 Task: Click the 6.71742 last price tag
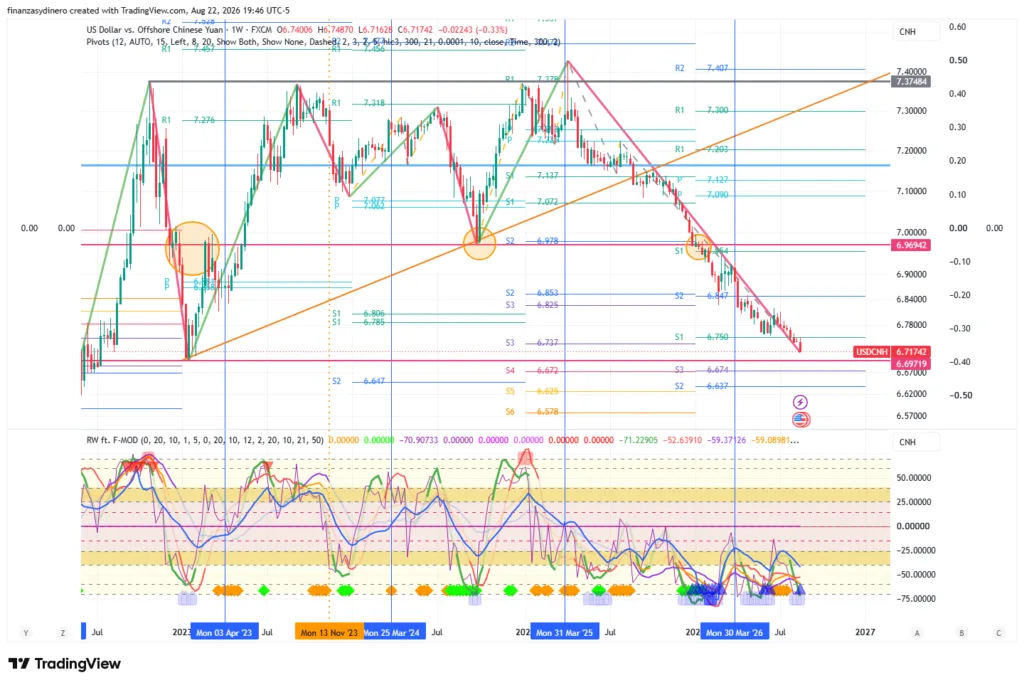[911, 352]
